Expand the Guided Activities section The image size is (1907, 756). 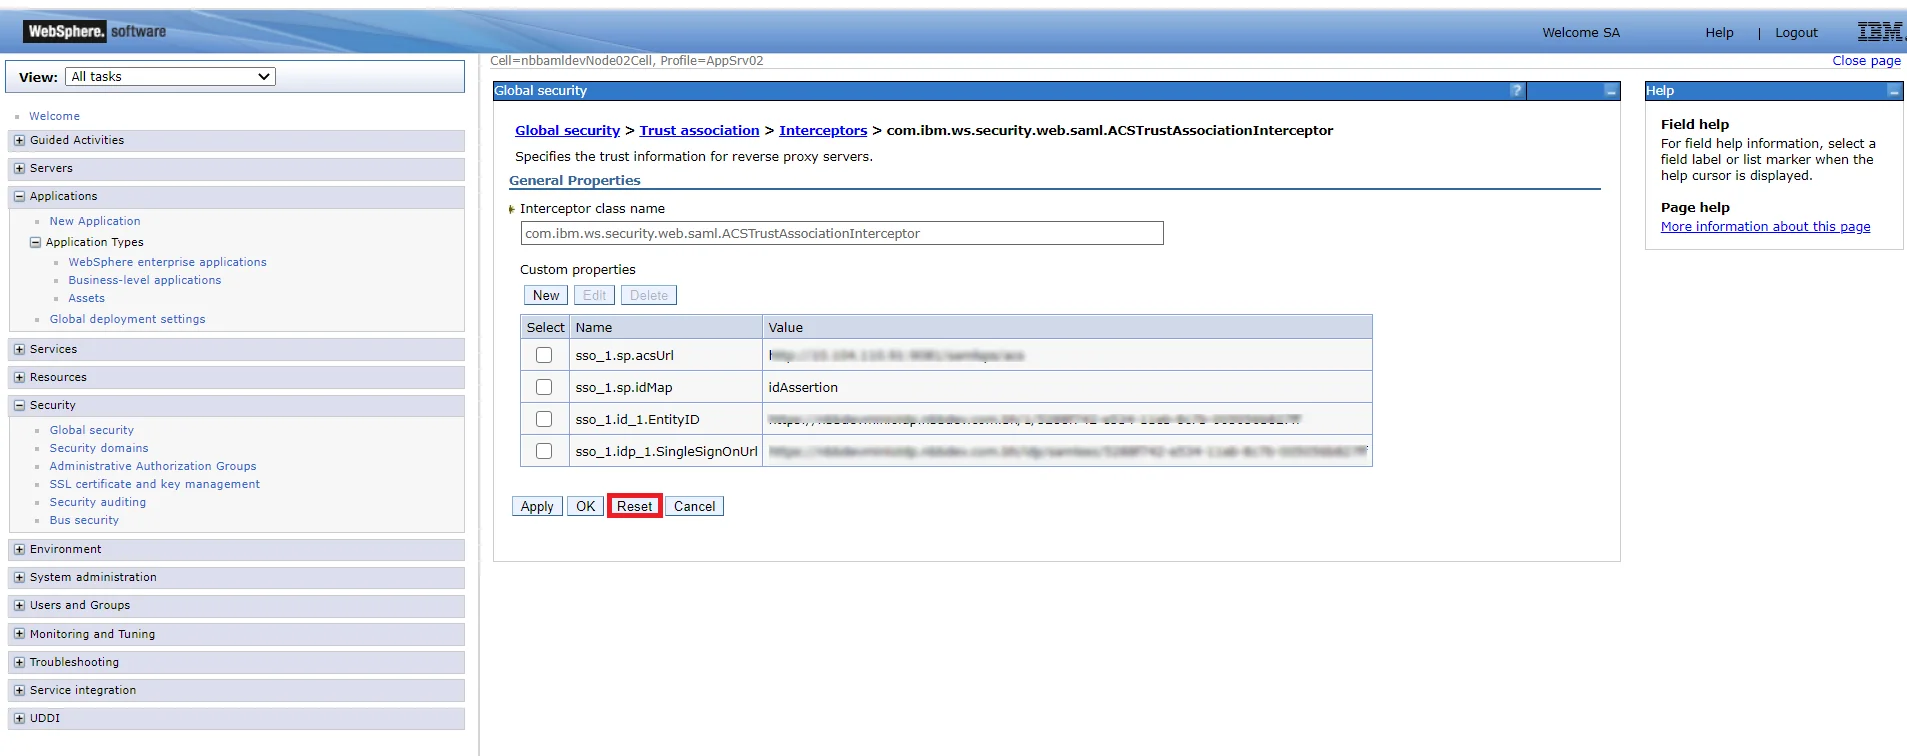pos(19,141)
